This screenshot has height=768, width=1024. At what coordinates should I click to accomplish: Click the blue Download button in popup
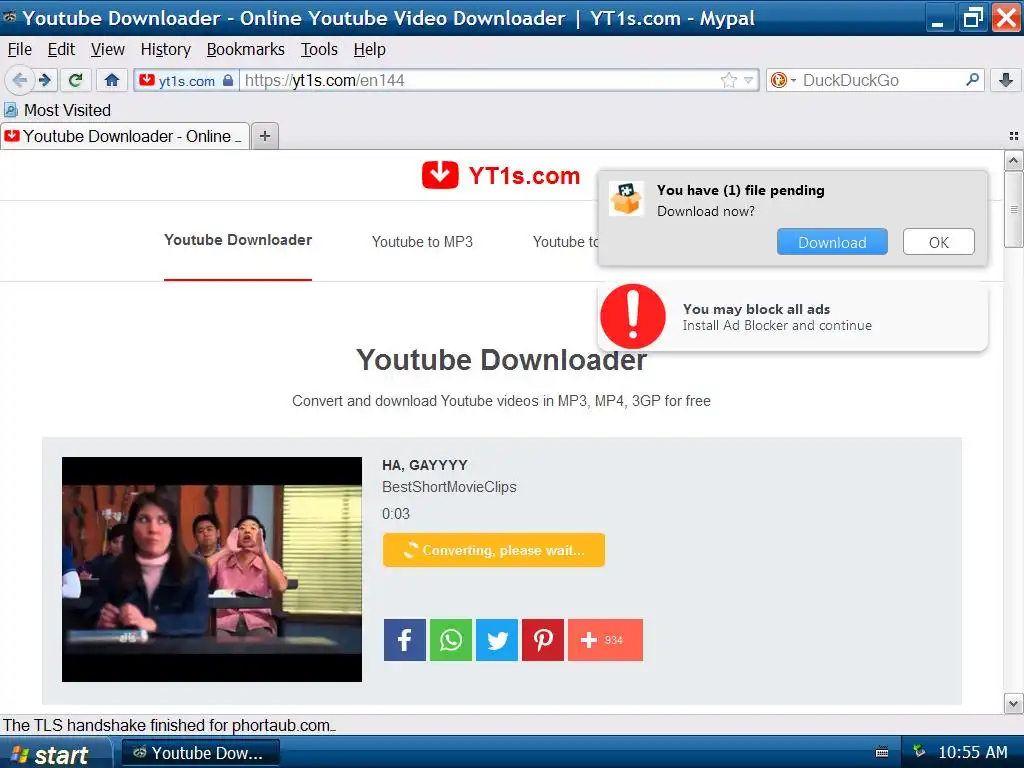point(832,242)
